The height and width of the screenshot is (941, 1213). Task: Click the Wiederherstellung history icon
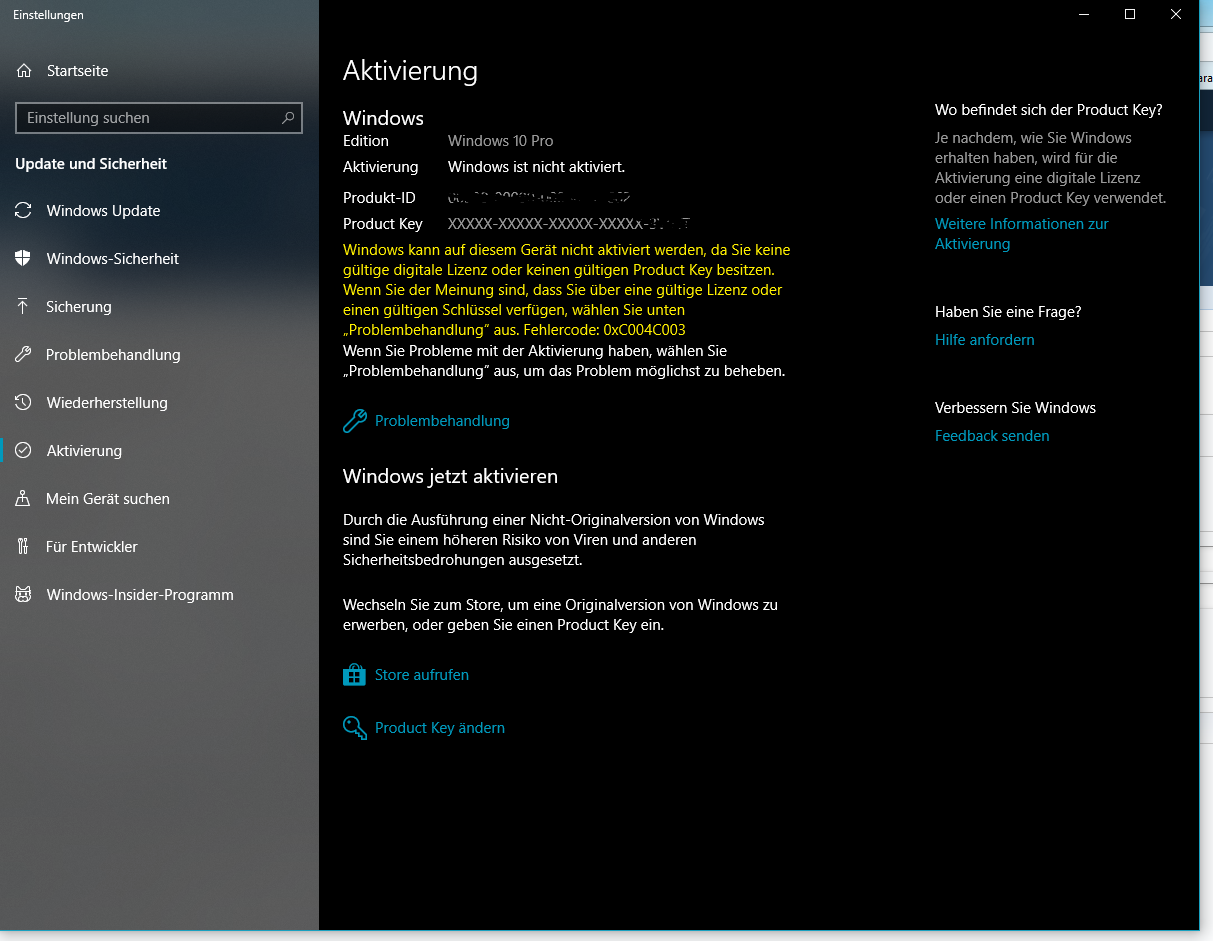23,403
